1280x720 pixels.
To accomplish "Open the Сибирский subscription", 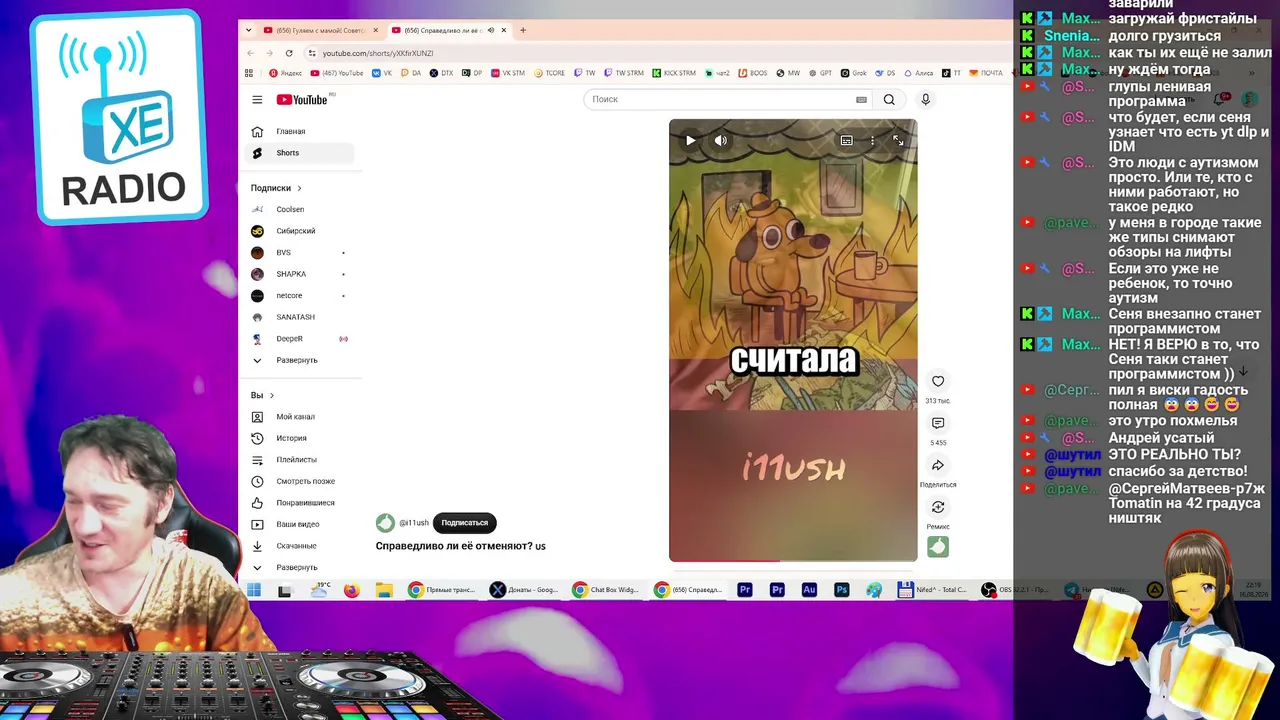I will pyautogui.click(x=300, y=231).
